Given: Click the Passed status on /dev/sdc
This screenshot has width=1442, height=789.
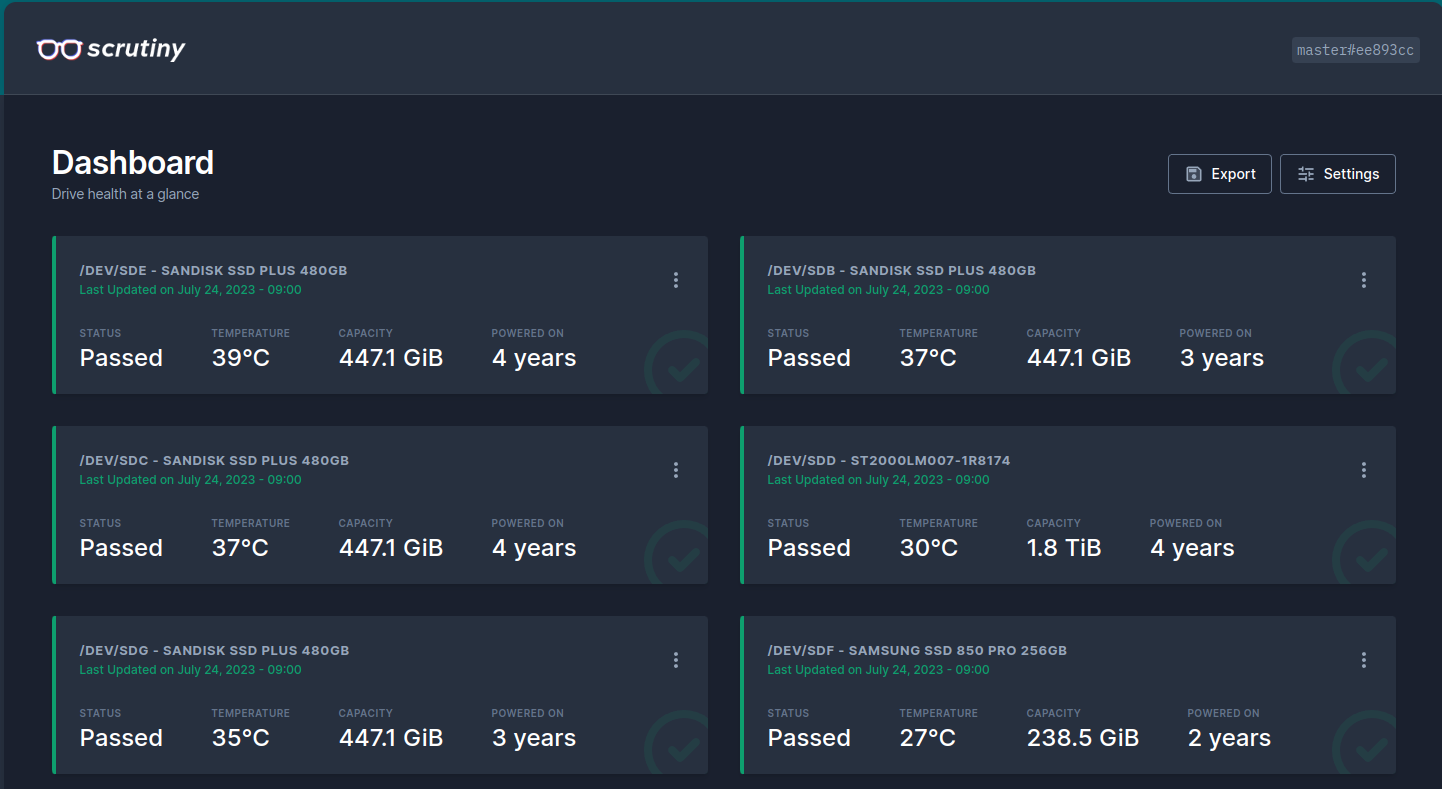Looking at the screenshot, I should click(121, 548).
